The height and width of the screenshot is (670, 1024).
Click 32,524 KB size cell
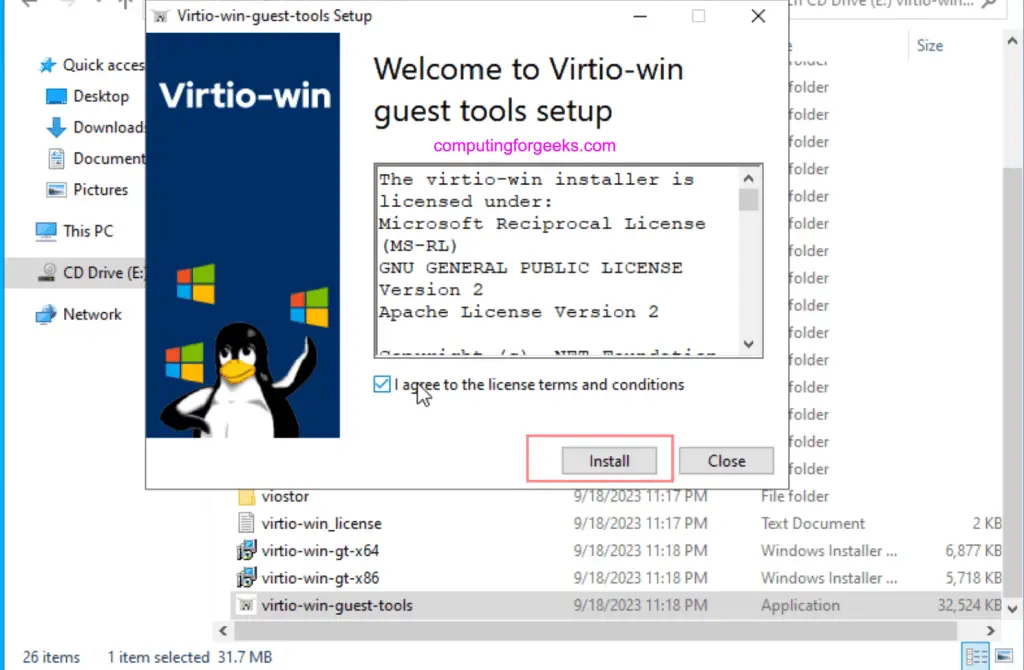coord(969,606)
